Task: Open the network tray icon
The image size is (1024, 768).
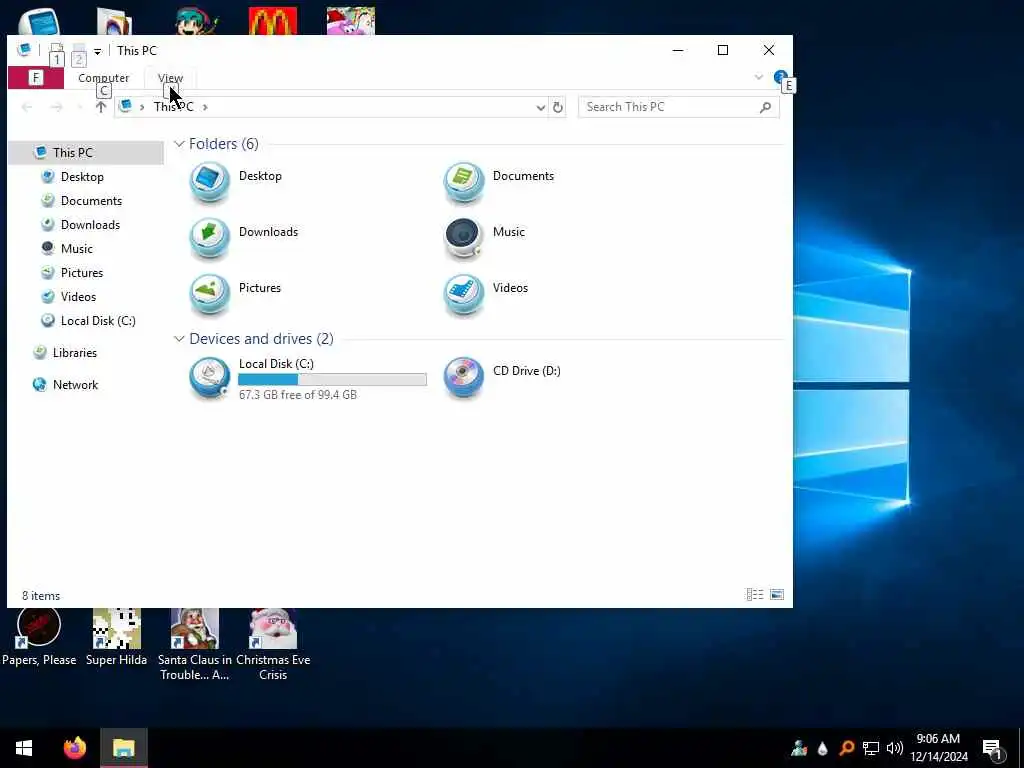Action: pos(871,748)
